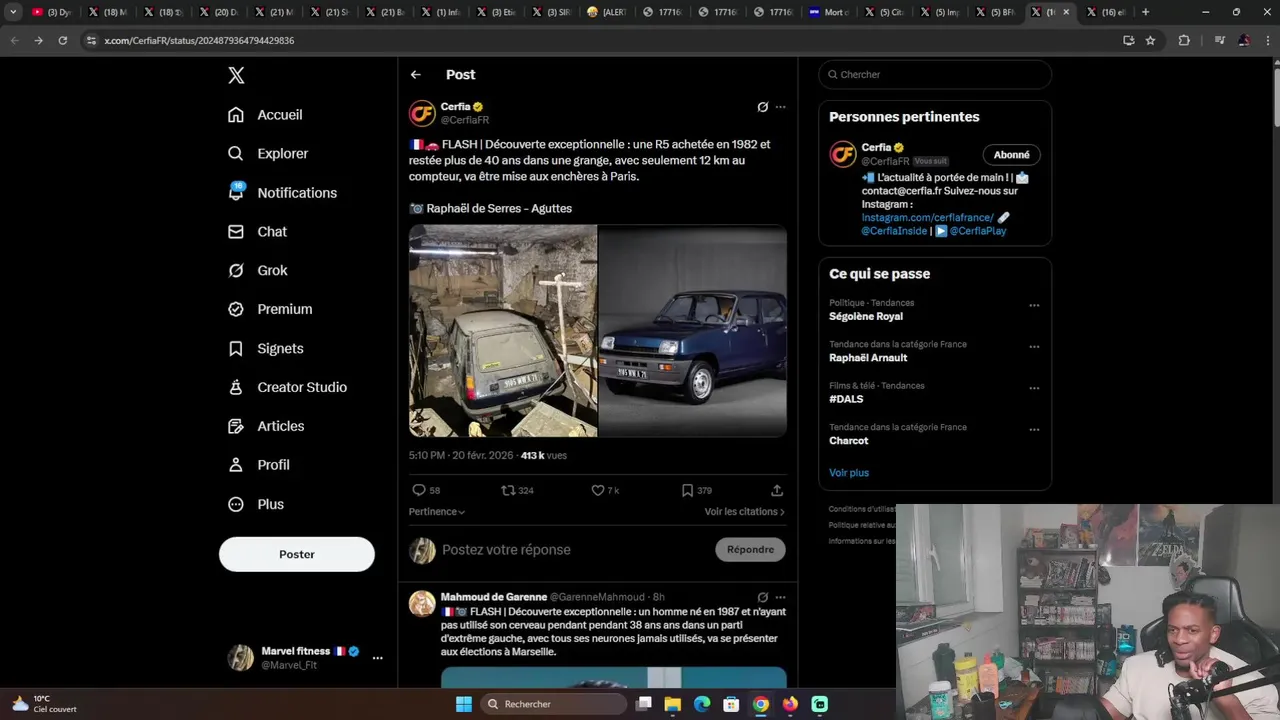Open Premium in sidebar

click(270, 310)
